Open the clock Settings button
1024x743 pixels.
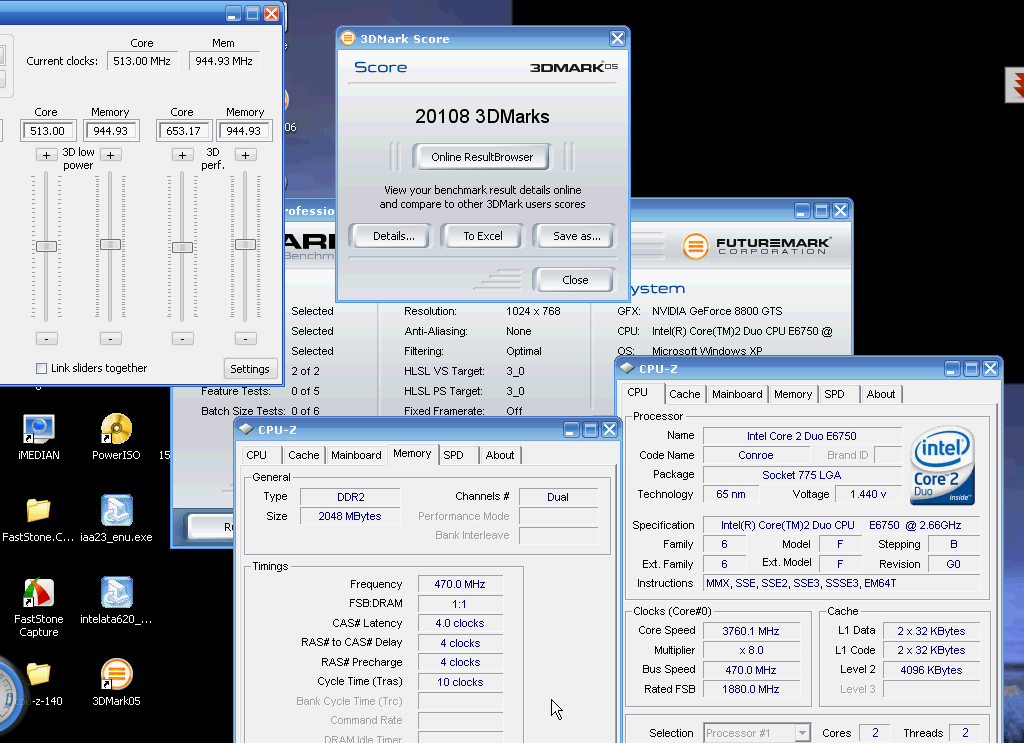click(249, 368)
